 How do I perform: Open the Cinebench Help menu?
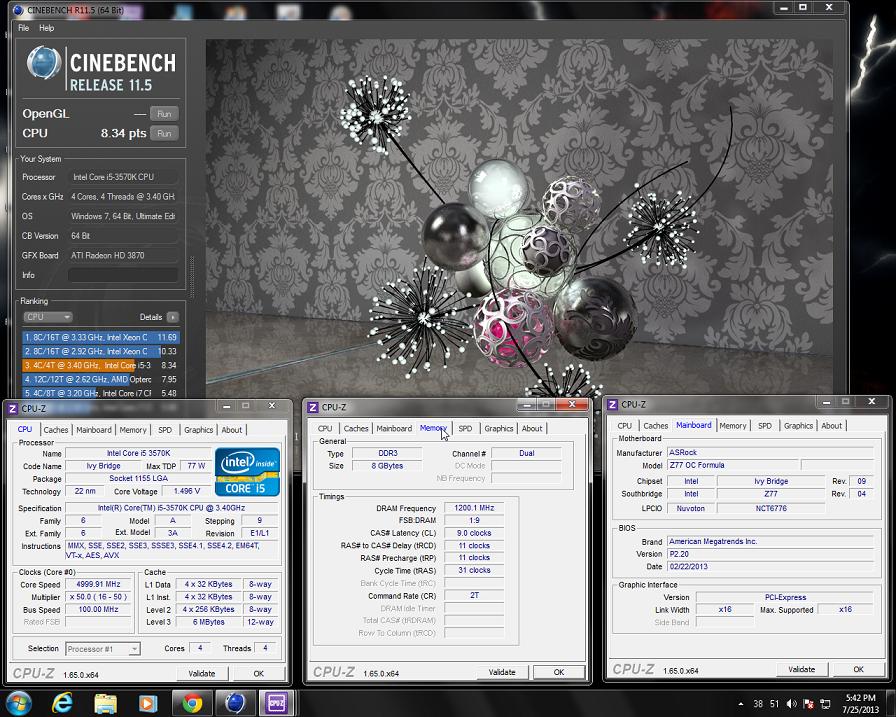pyautogui.click(x=46, y=28)
